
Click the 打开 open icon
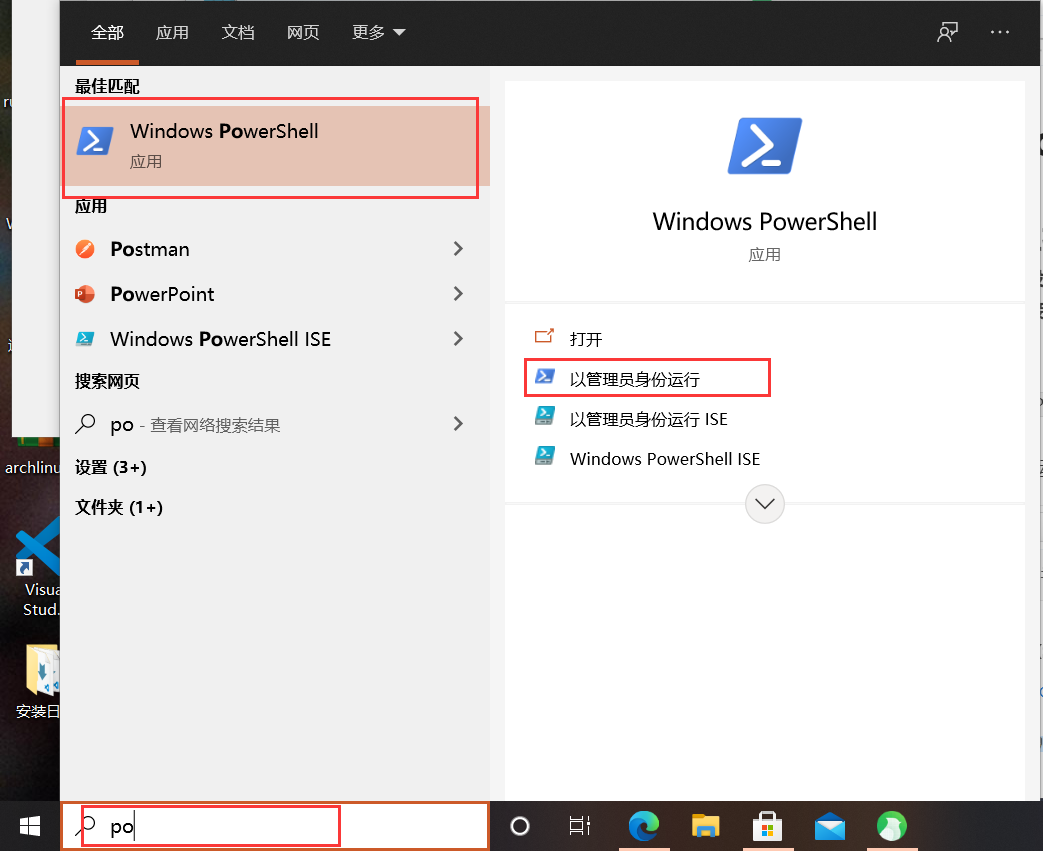544,337
